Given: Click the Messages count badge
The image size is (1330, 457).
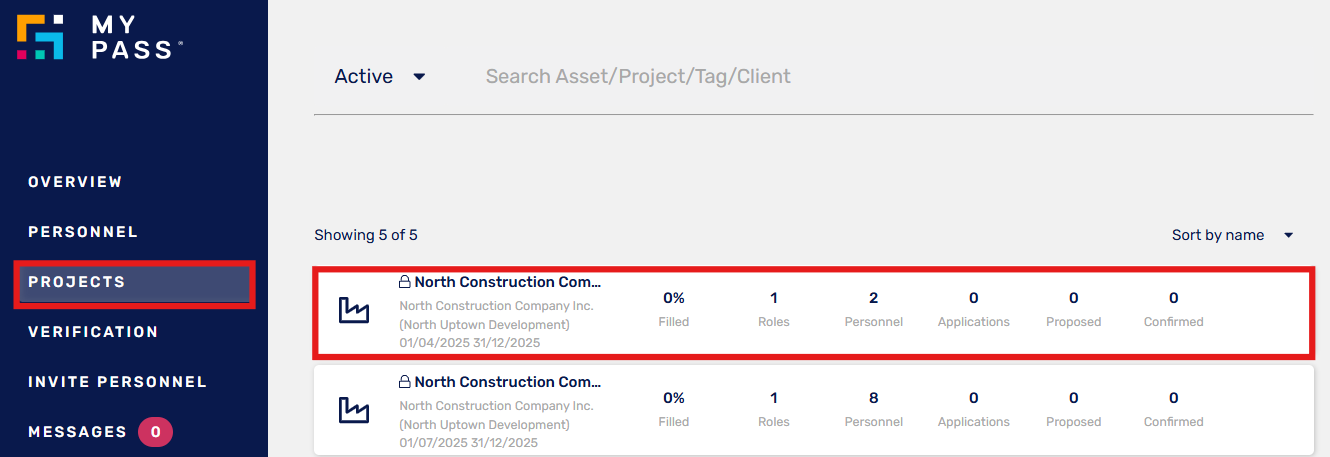Looking at the screenshot, I should pyautogui.click(x=155, y=432).
